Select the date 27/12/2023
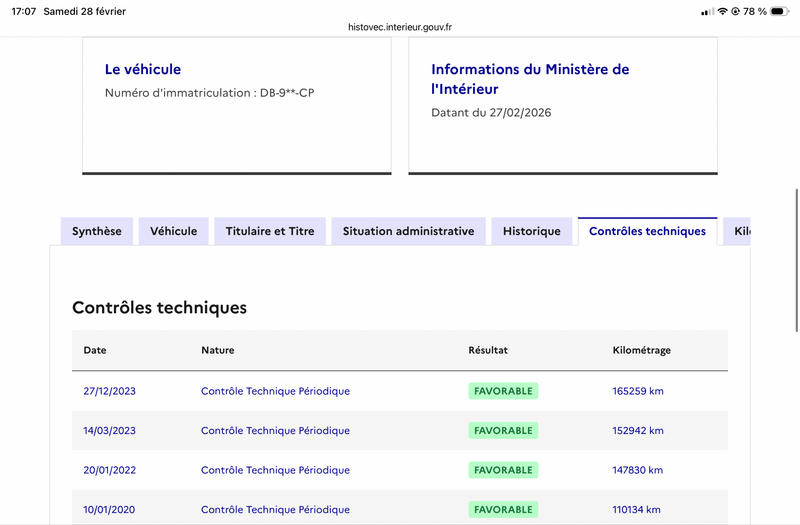Screen dimensions: 800x525 [110, 391]
